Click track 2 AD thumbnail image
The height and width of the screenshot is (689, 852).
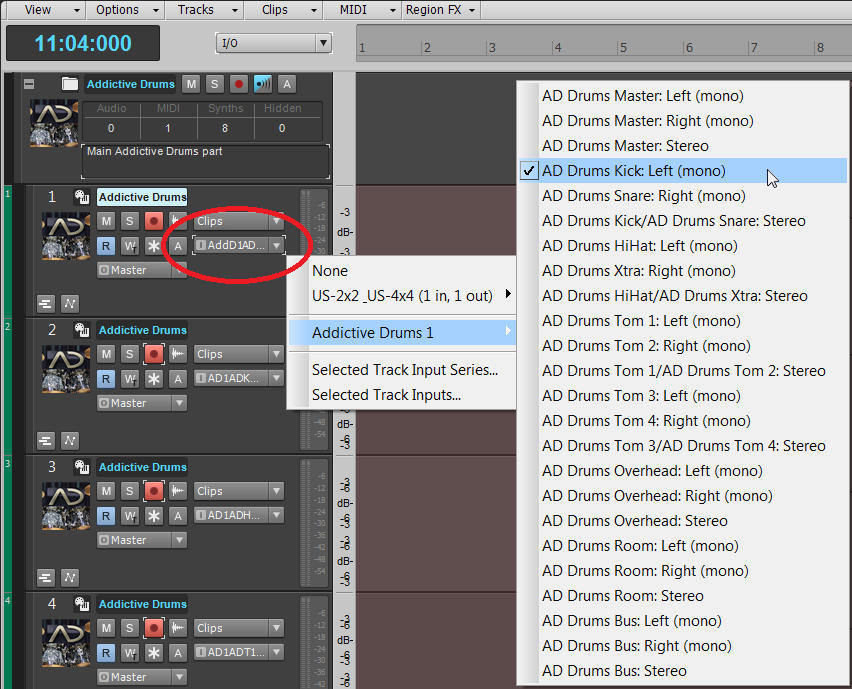coord(66,369)
